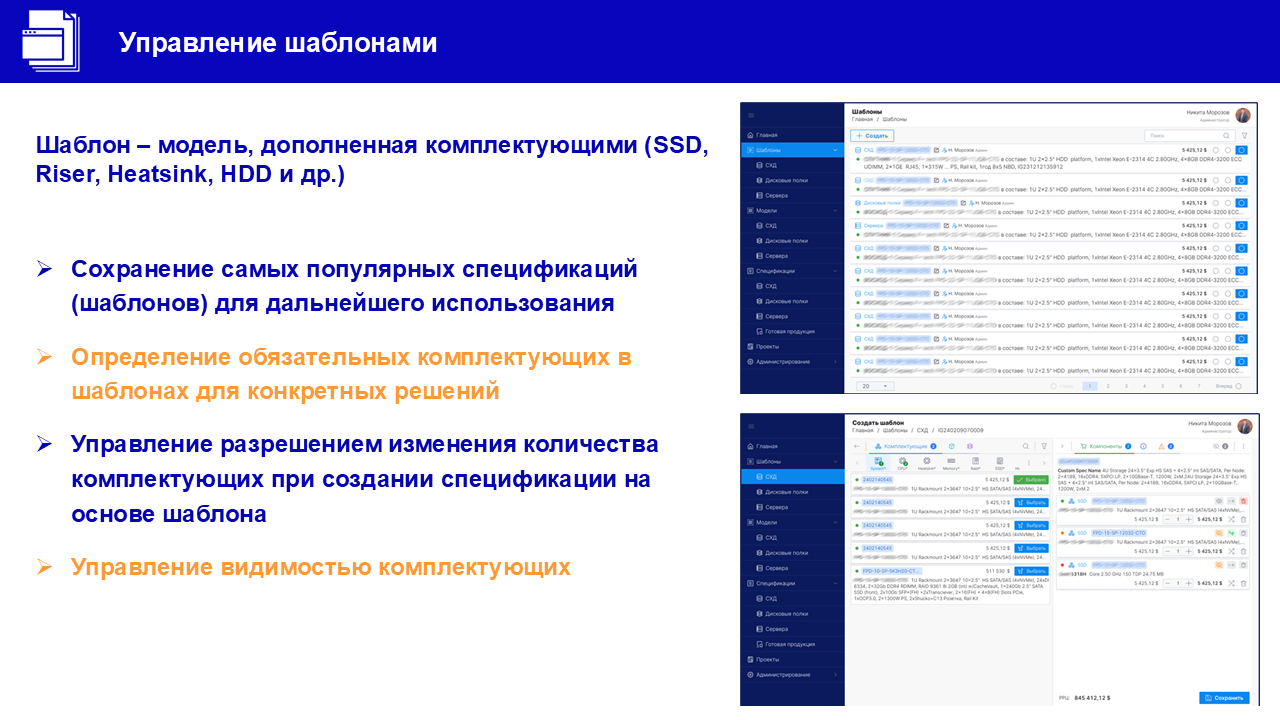Open three-dot more menu in Компоненты header
This screenshot has height=720, width=1280.
1243,446
